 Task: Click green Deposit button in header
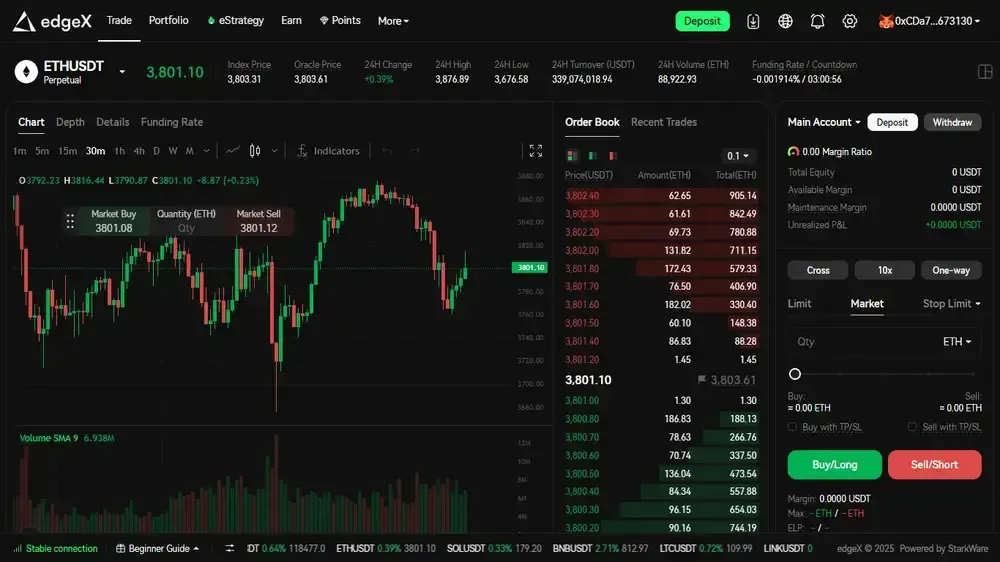point(702,21)
